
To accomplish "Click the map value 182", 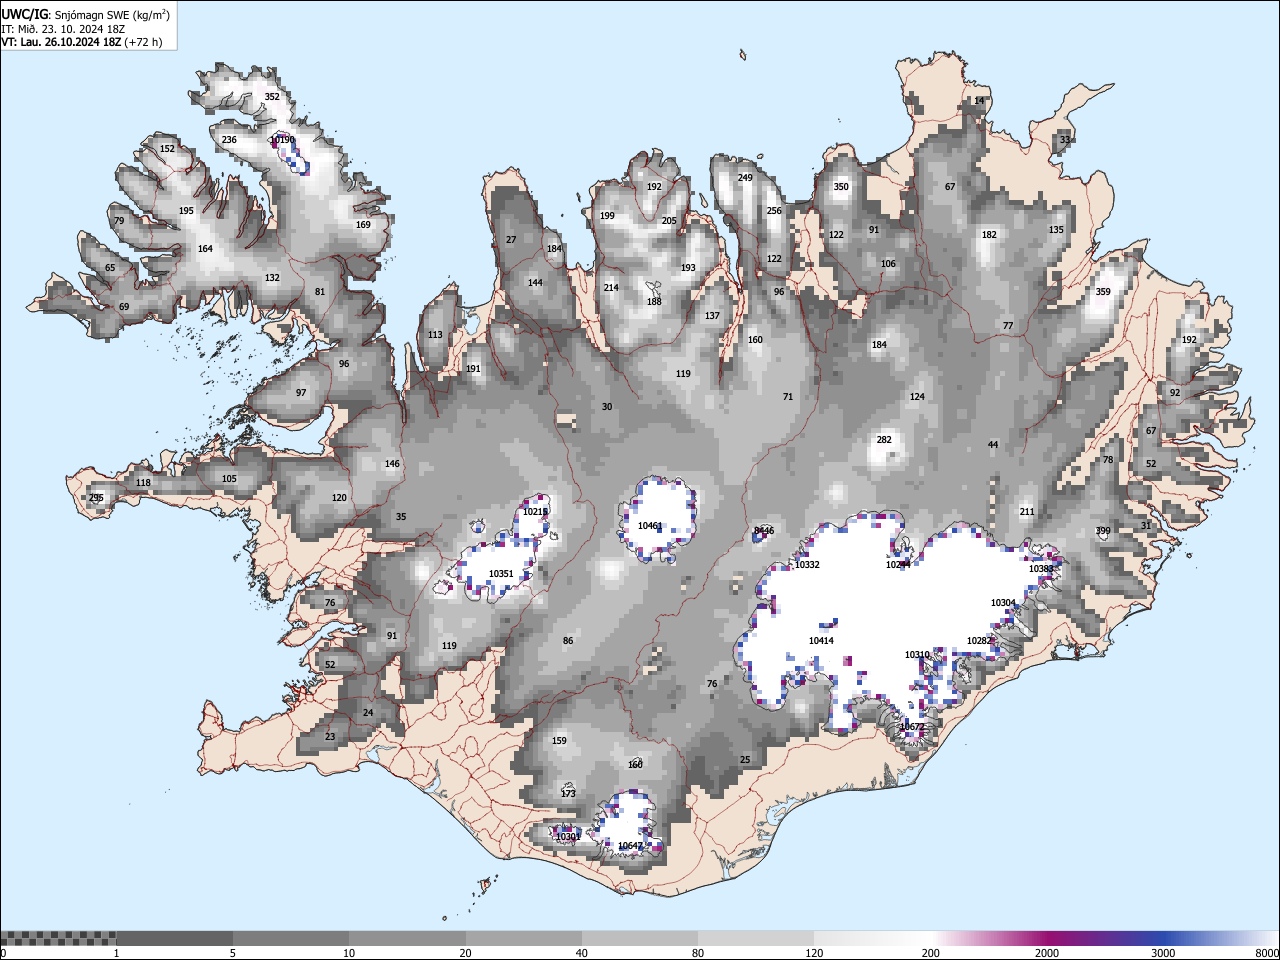I will 989,235.
